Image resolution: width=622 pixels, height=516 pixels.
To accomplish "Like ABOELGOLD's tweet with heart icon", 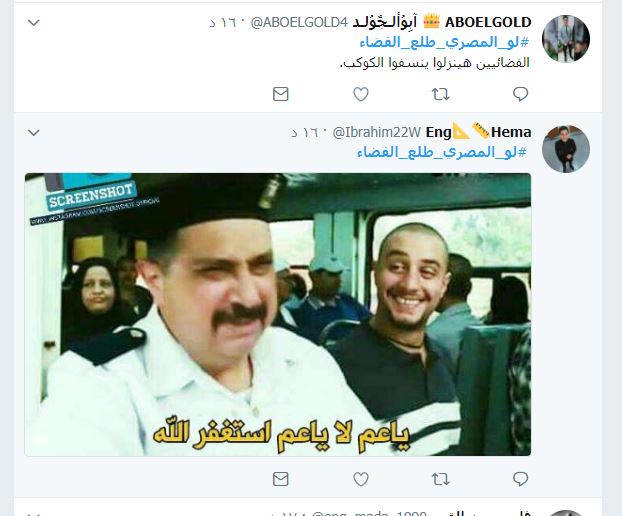I will coord(361,94).
